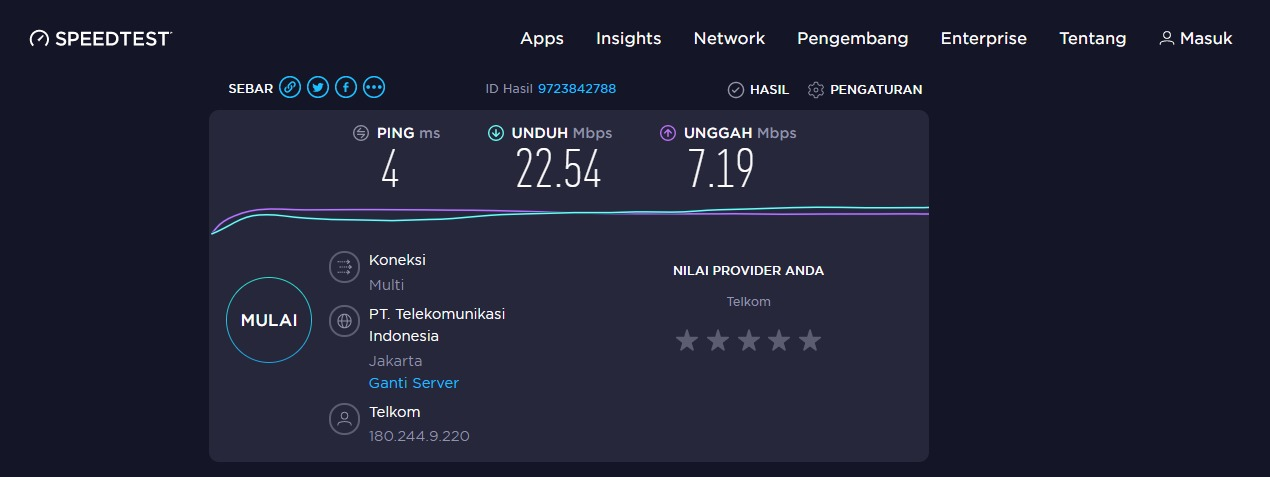Open result ID 9723842788 link
The height and width of the screenshot is (477, 1270).
click(x=577, y=89)
